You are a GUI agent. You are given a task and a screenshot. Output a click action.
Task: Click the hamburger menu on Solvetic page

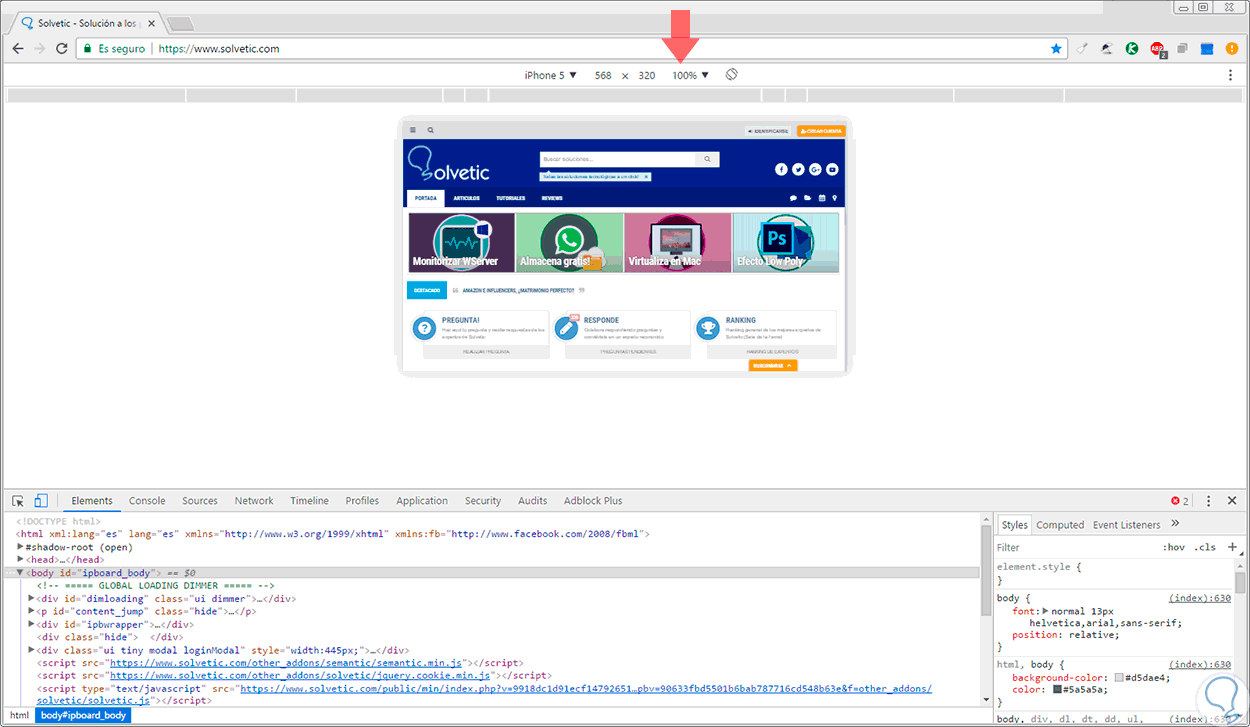(412, 130)
